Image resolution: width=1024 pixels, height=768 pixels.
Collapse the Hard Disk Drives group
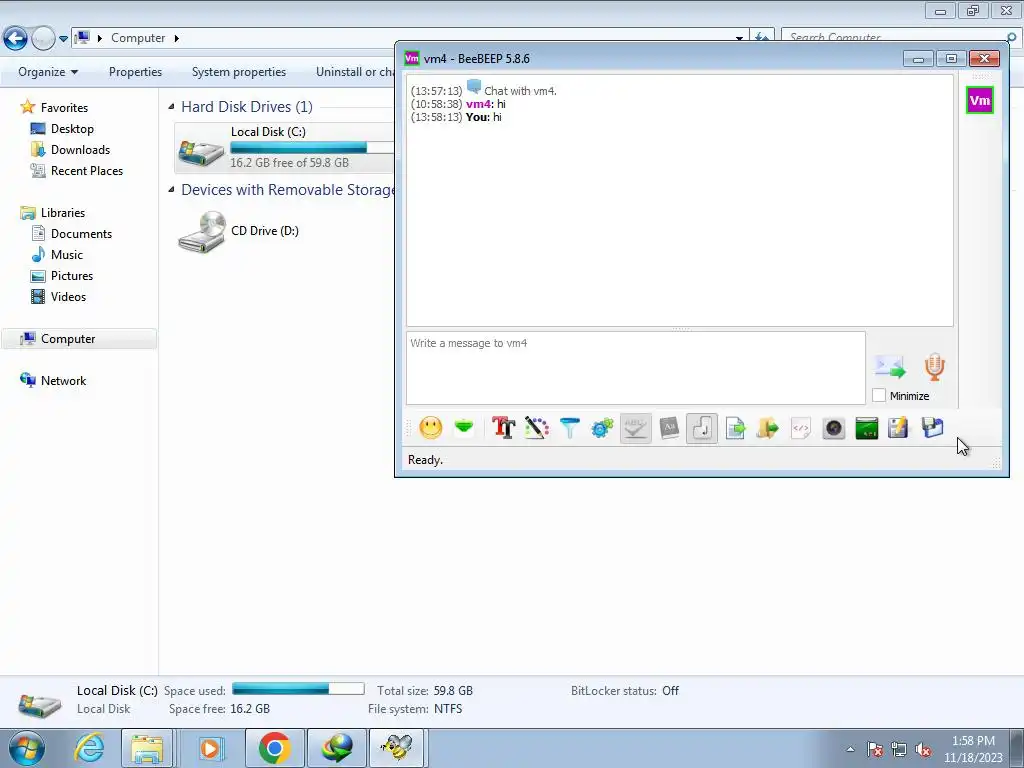[x=171, y=106]
